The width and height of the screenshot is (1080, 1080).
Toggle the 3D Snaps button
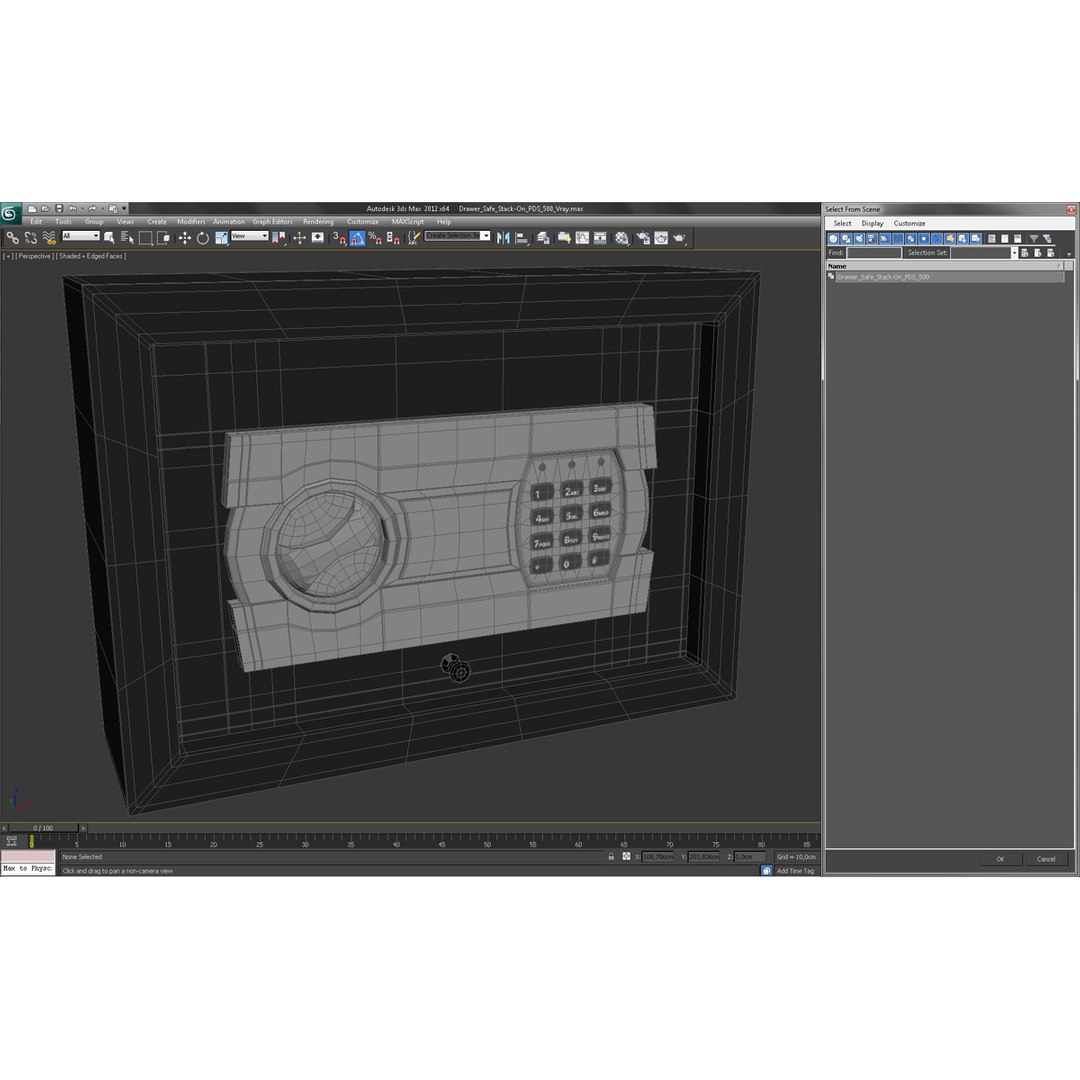coord(339,238)
